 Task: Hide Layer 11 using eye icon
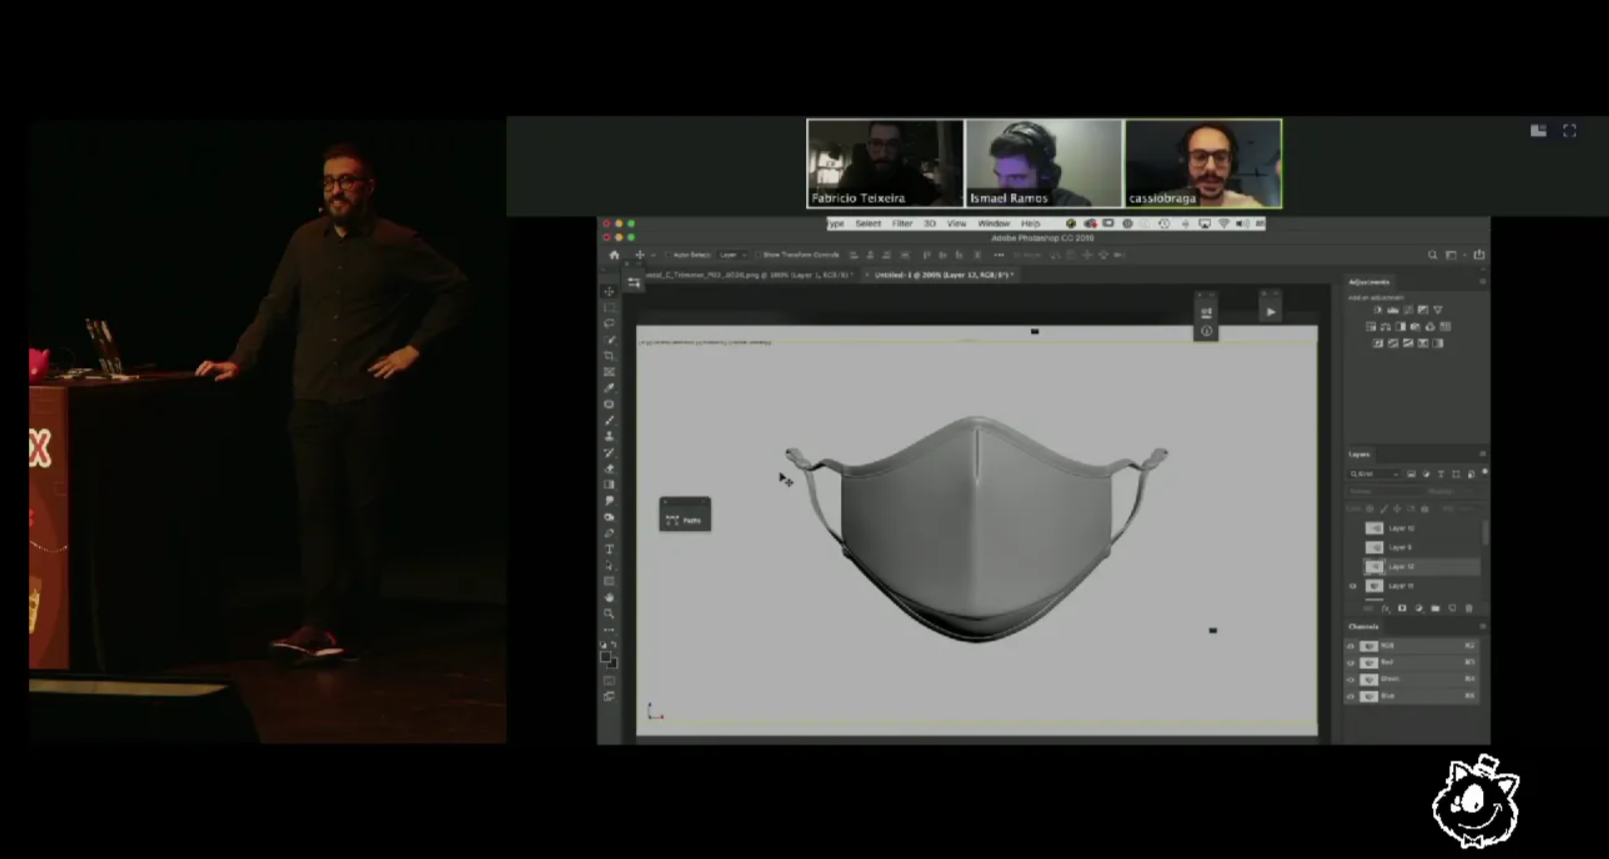pyautogui.click(x=1353, y=586)
